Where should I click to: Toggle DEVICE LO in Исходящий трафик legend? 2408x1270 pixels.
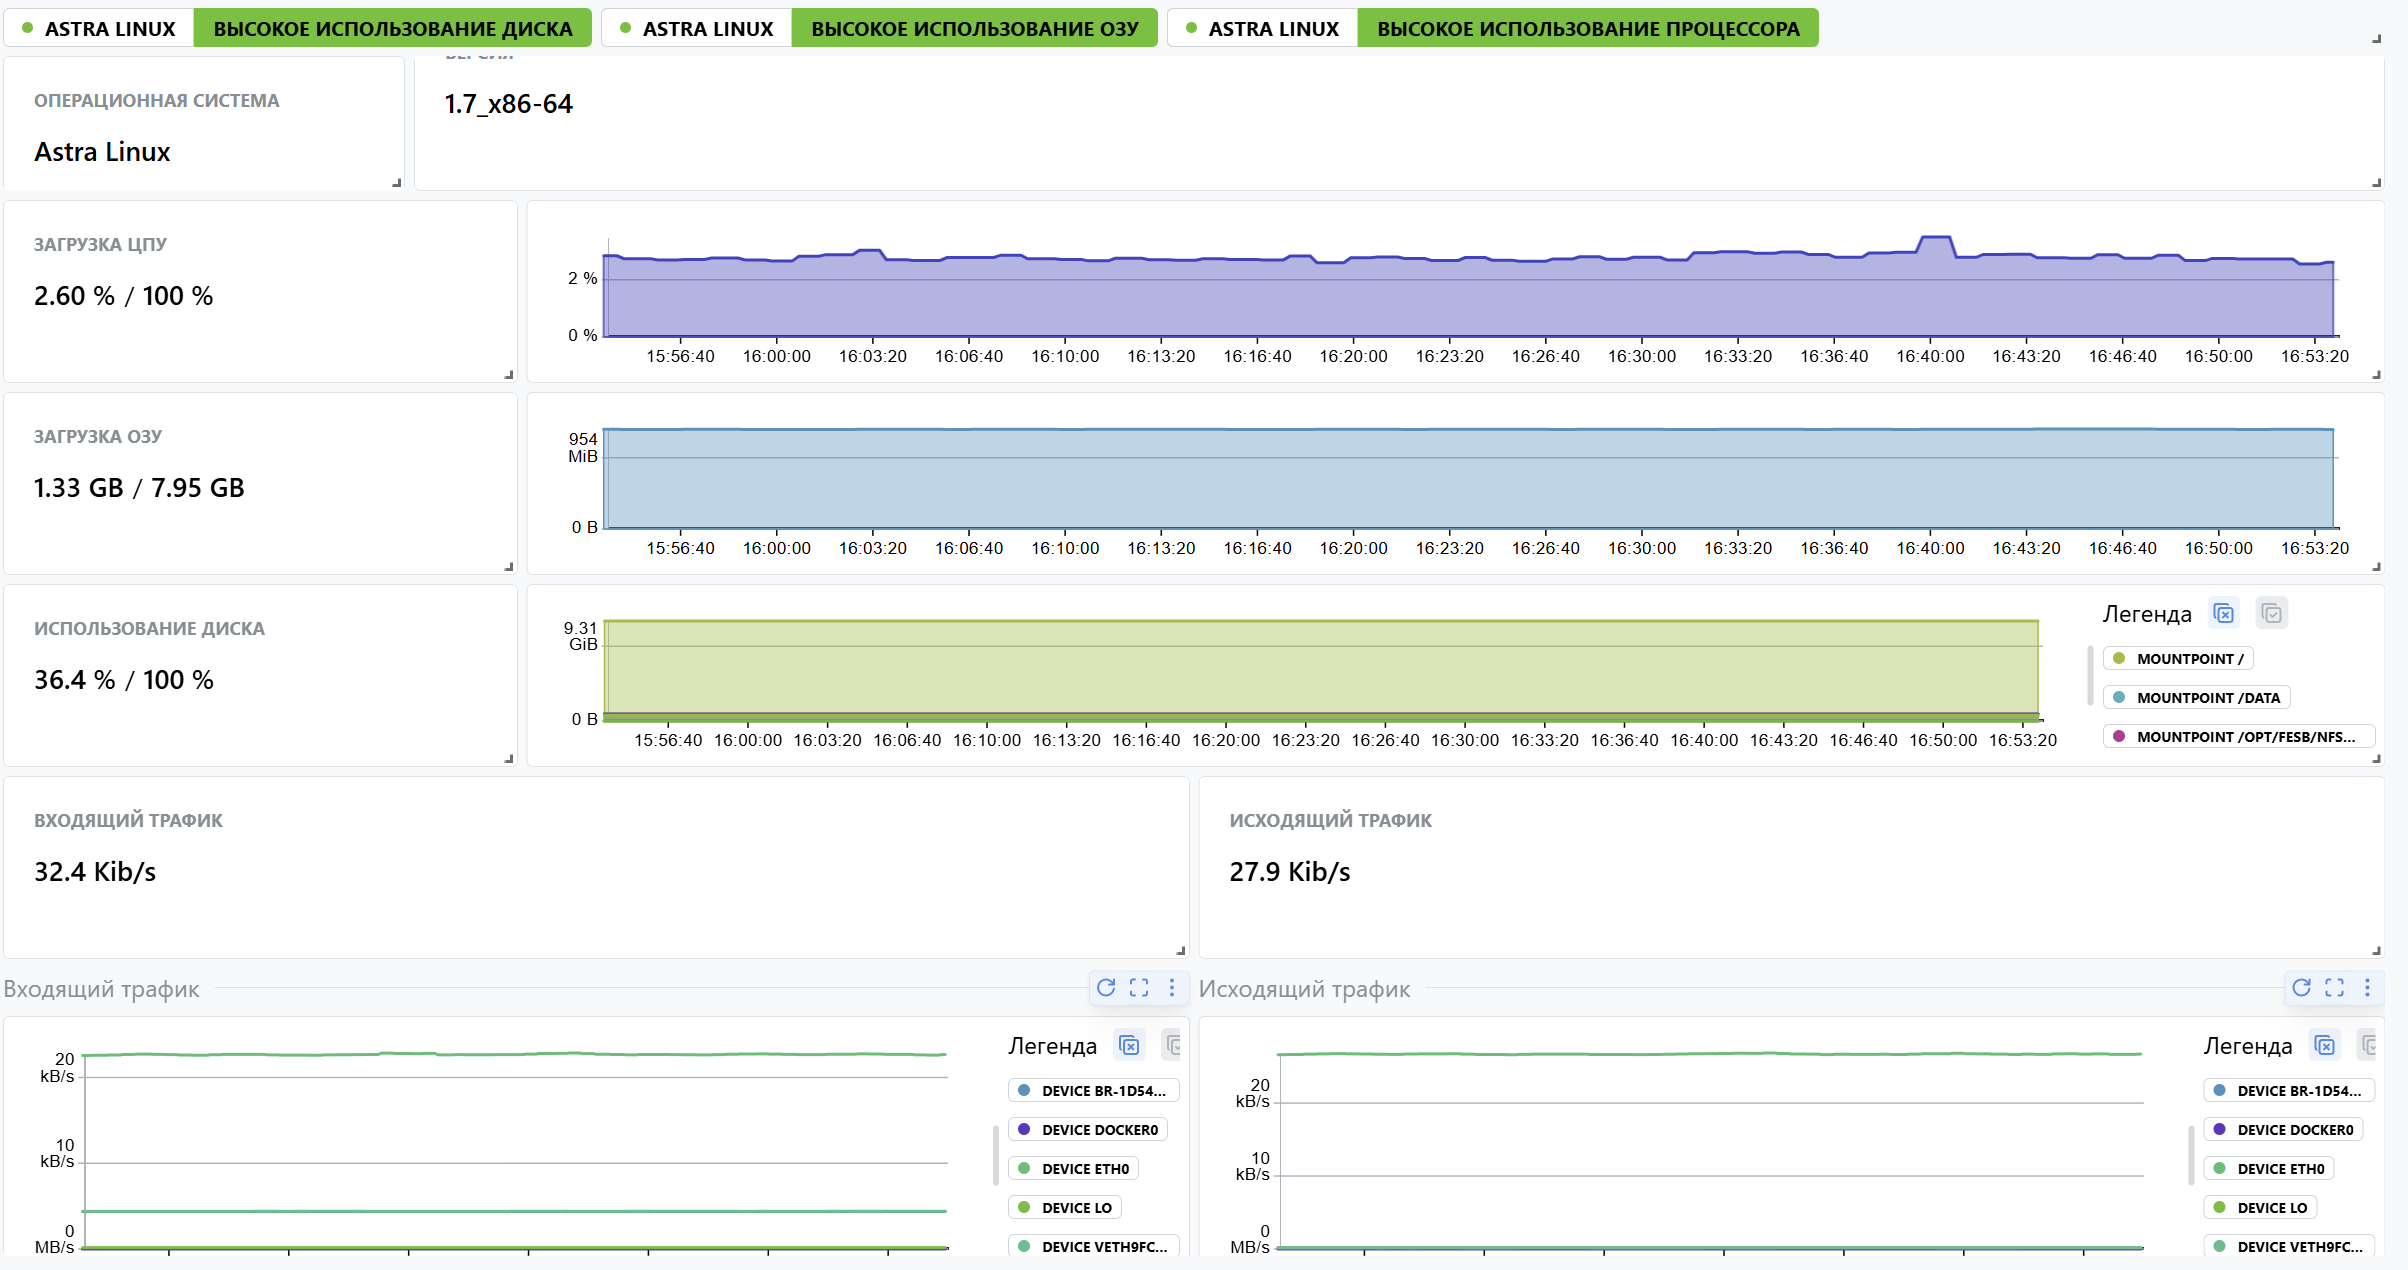coord(2260,1207)
